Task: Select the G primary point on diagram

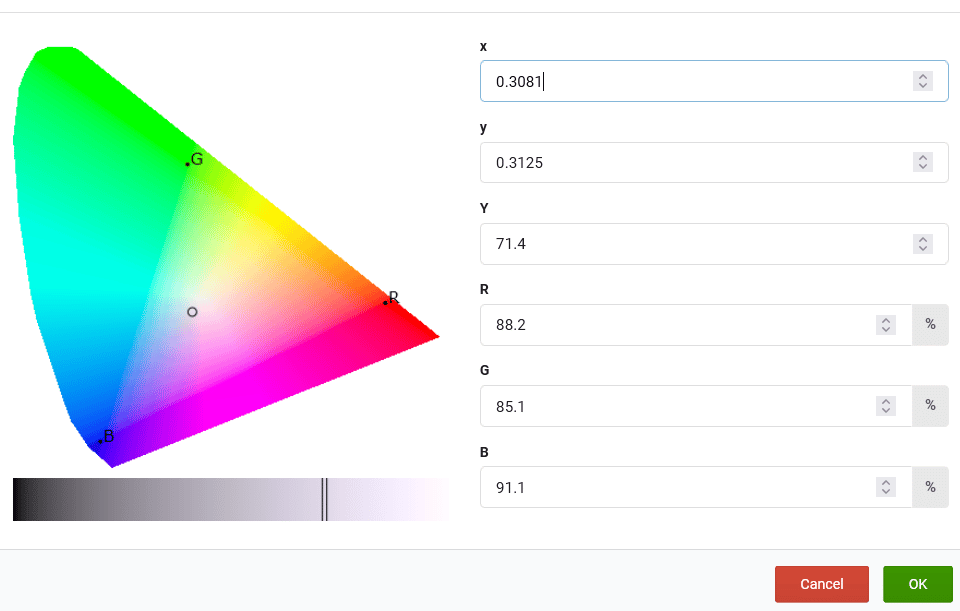Action: 187,163
